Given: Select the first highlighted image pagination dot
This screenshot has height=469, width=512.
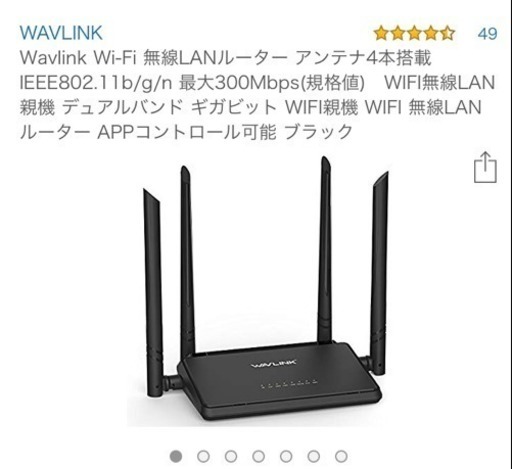Looking at the screenshot, I should point(176,456).
